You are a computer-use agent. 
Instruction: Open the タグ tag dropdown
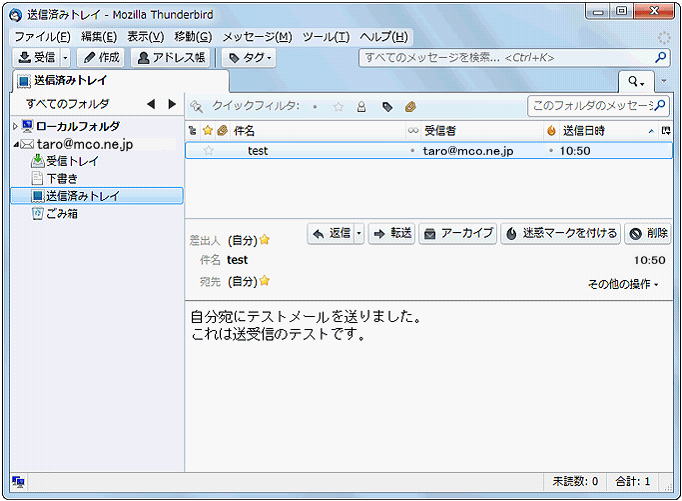249,57
